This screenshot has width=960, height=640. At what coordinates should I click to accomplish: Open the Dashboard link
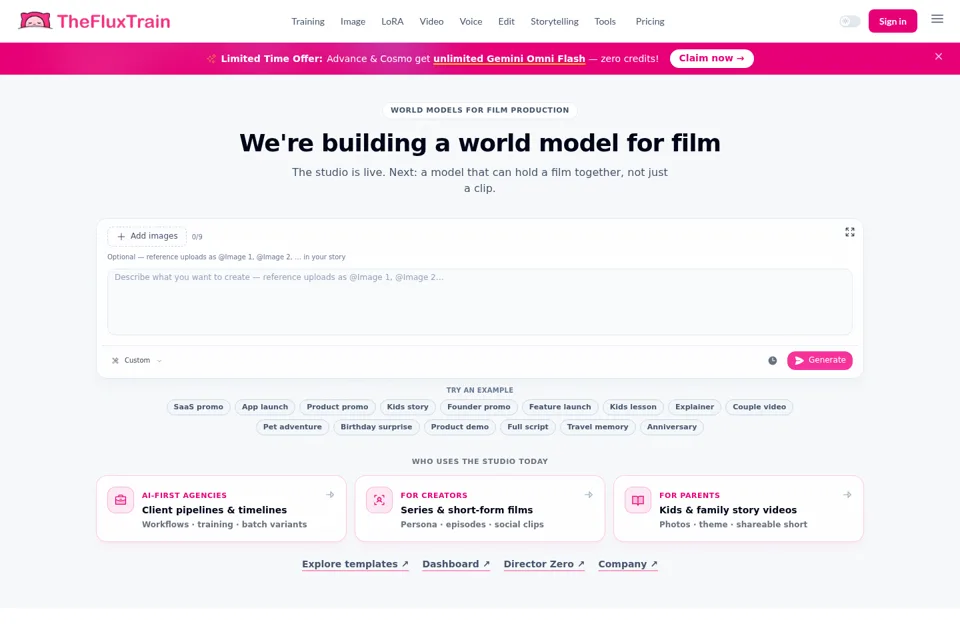[456, 564]
